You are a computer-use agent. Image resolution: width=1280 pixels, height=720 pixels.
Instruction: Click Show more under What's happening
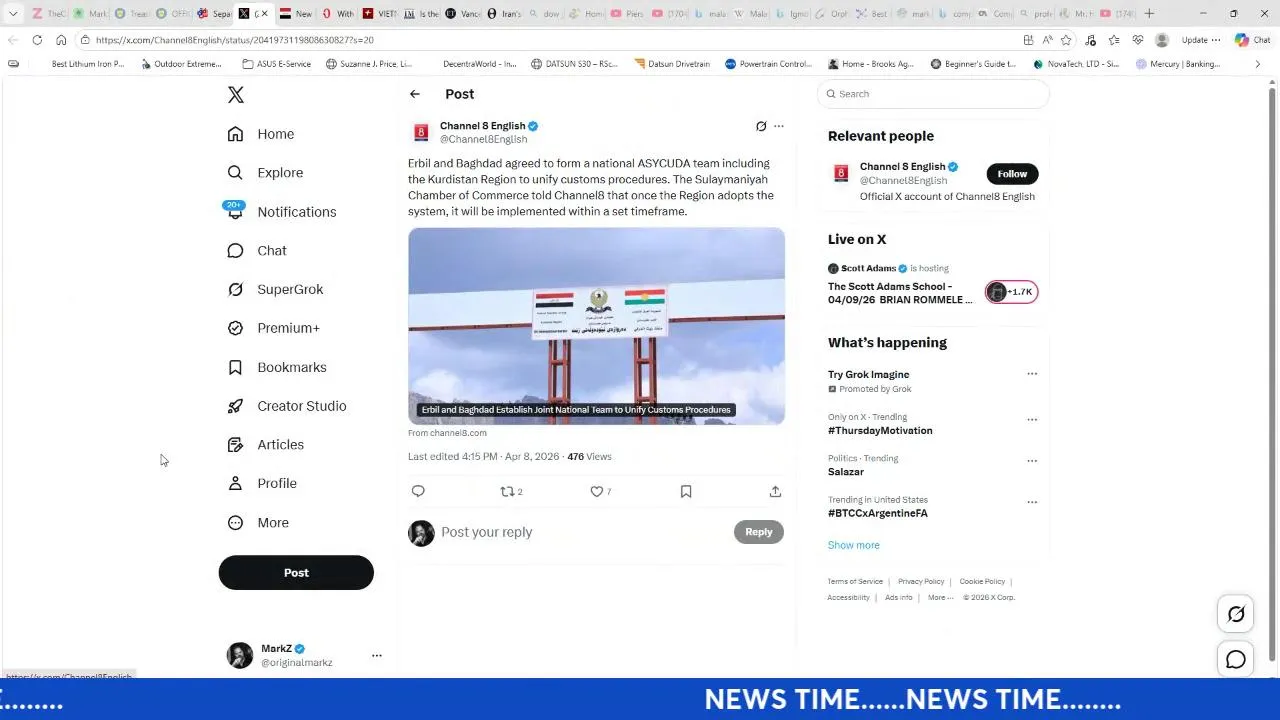point(853,545)
